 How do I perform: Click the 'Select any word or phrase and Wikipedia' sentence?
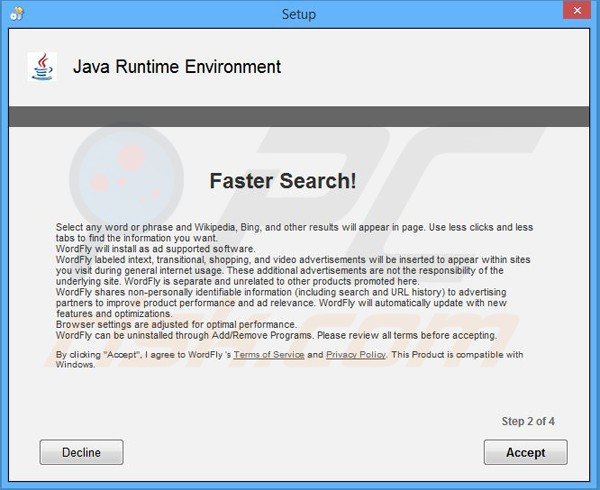click(x=294, y=232)
